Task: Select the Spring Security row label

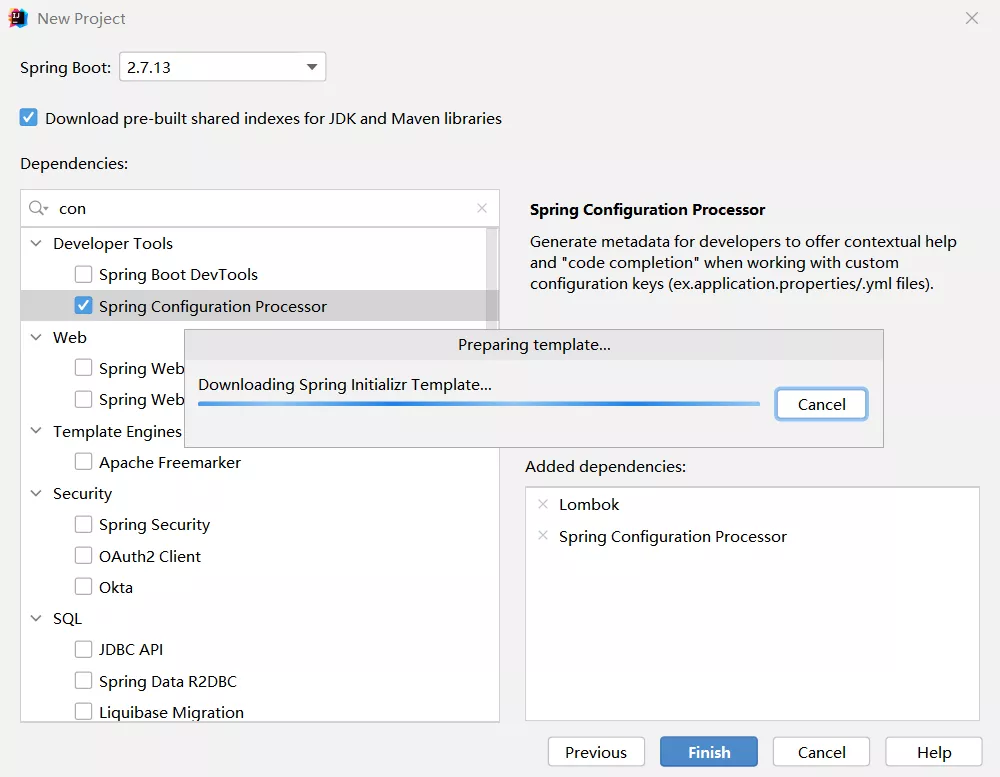Action: coord(154,525)
